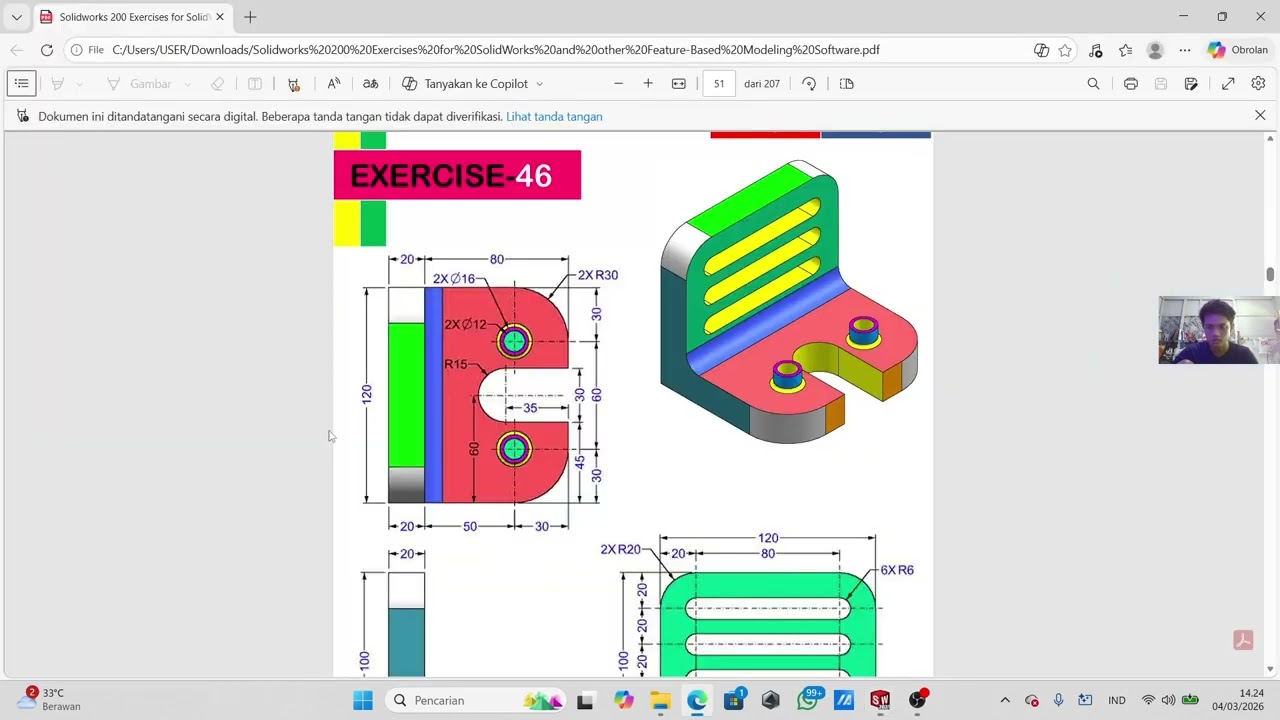Image resolution: width=1280 pixels, height=720 pixels.
Task: Open the Lihat tanda tangan link
Action: pyautogui.click(x=554, y=117)
